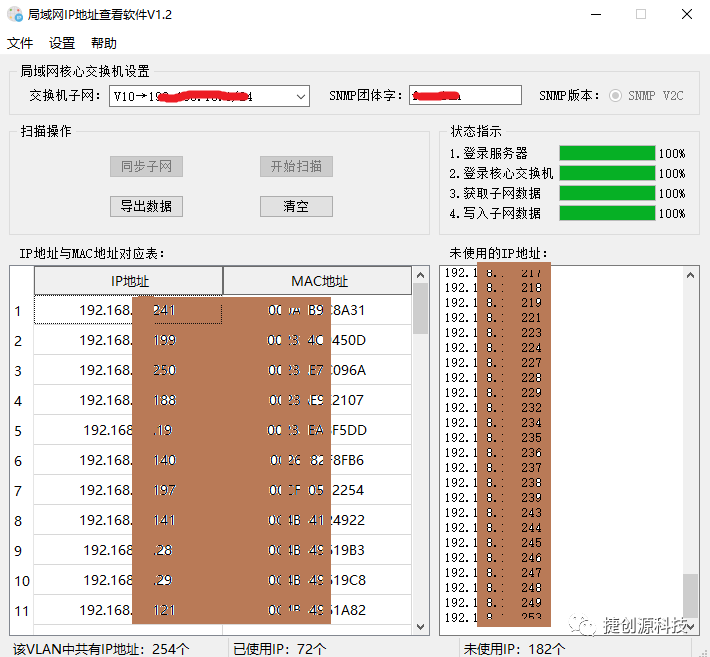The width and height of the screenshot is (710, 657).
Task: Select row 3 IP cell ending 250
Action: pyautogui.click(x=129, y=370)
